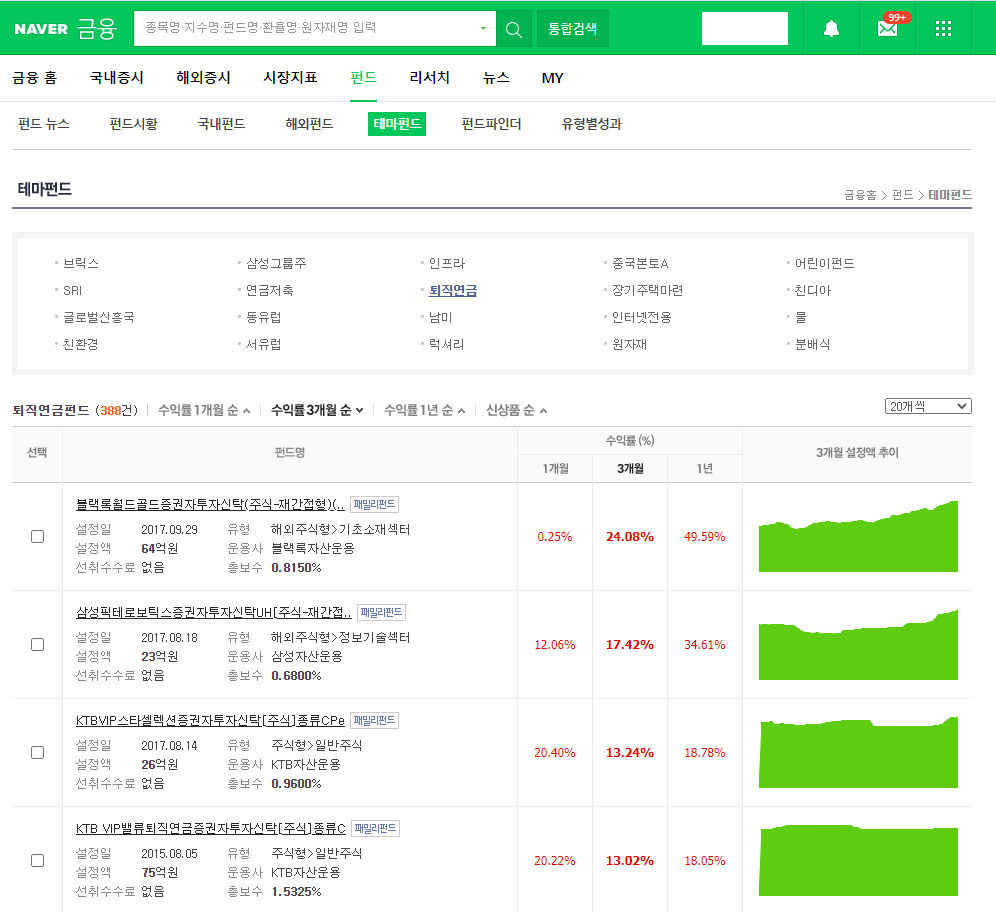The width and height of the screenshot is (996, 912).
Task: Check the KTB VIP밸류퇴직연금 fund checkbox
Action: click(37, 861)
